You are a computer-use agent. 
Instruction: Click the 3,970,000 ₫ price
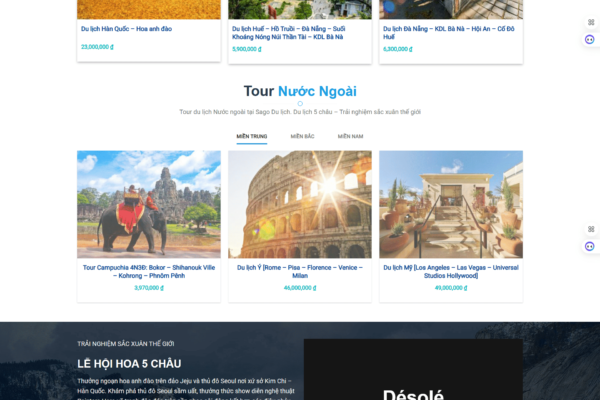tap(149, 288)
